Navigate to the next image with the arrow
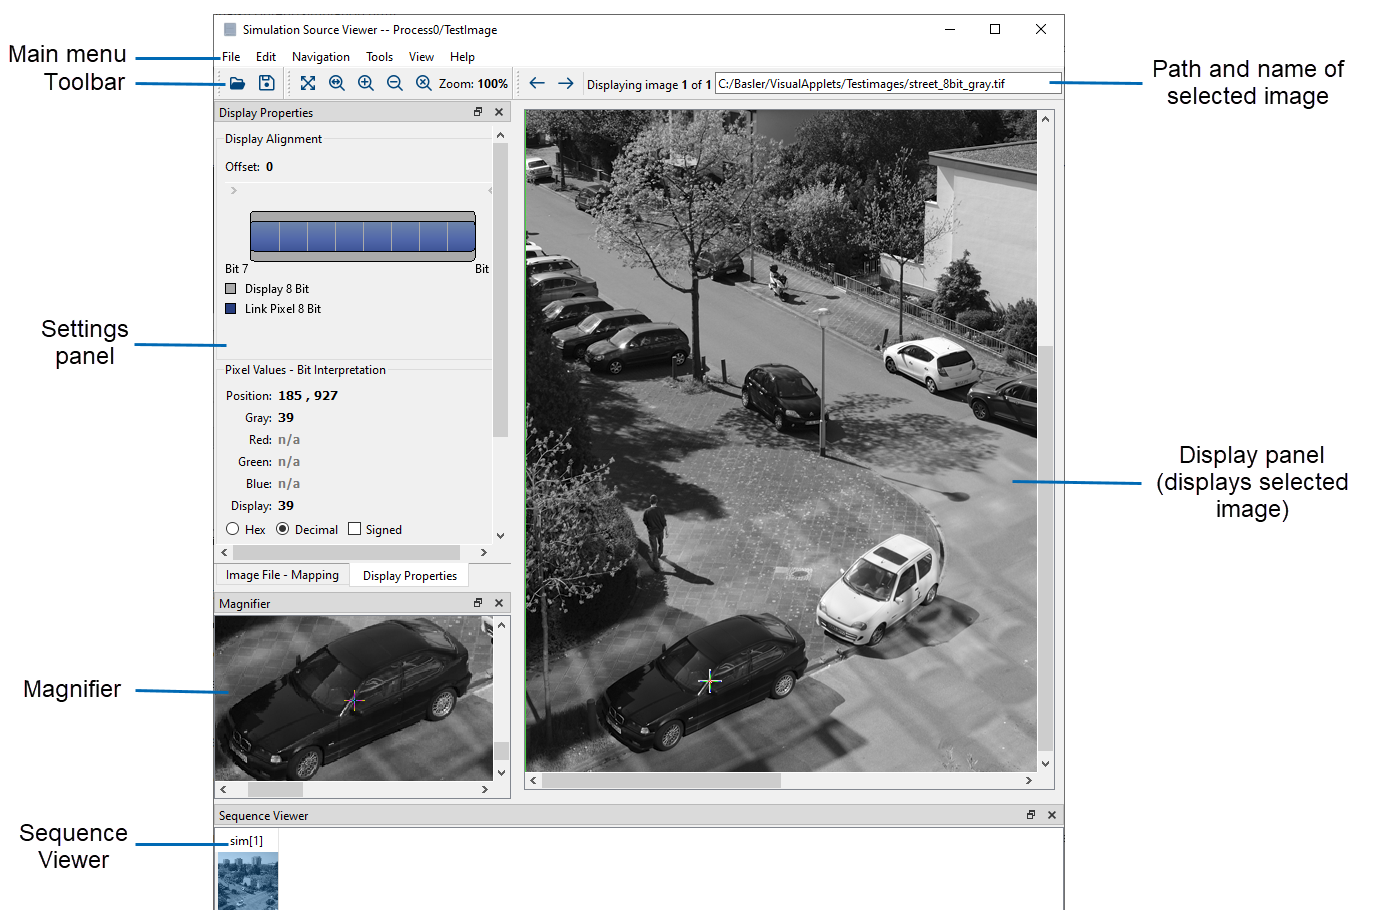 pos(566,83)
